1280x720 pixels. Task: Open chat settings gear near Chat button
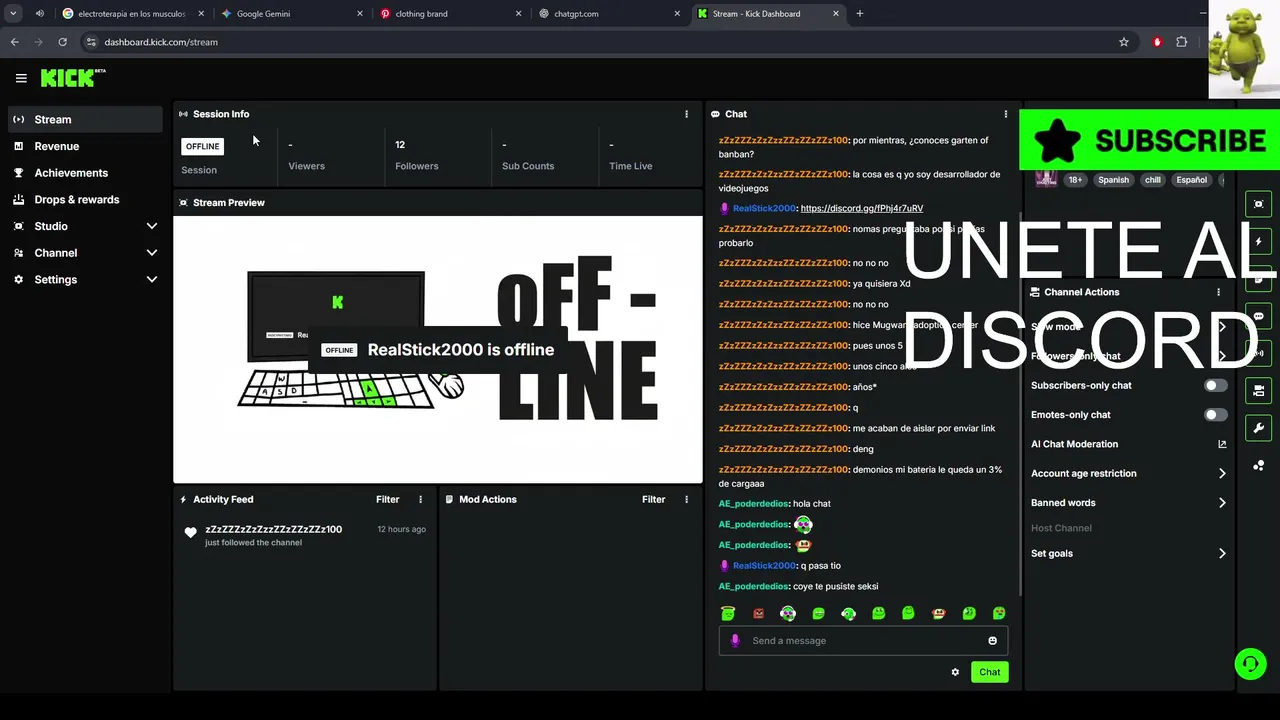pos(955,672)
